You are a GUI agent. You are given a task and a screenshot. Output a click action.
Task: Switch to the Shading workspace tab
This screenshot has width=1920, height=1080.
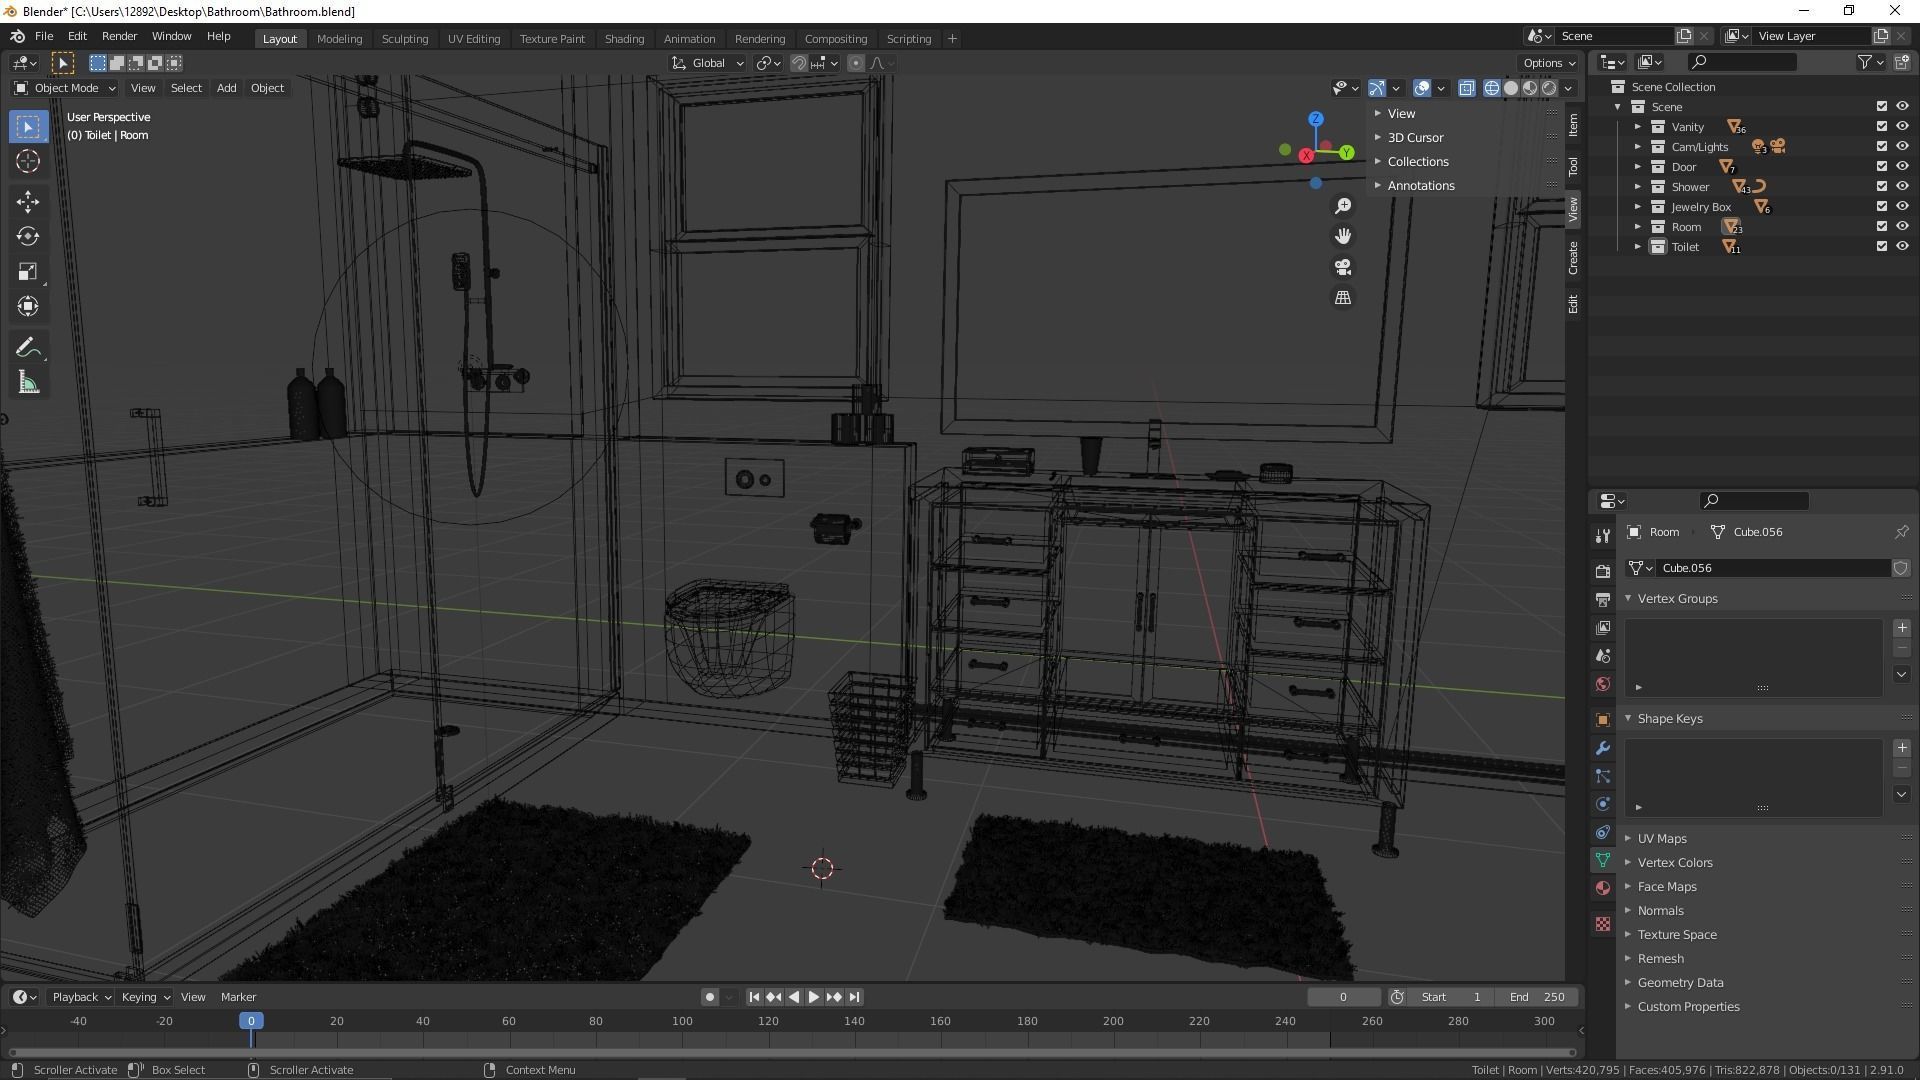tap(624, 39)
